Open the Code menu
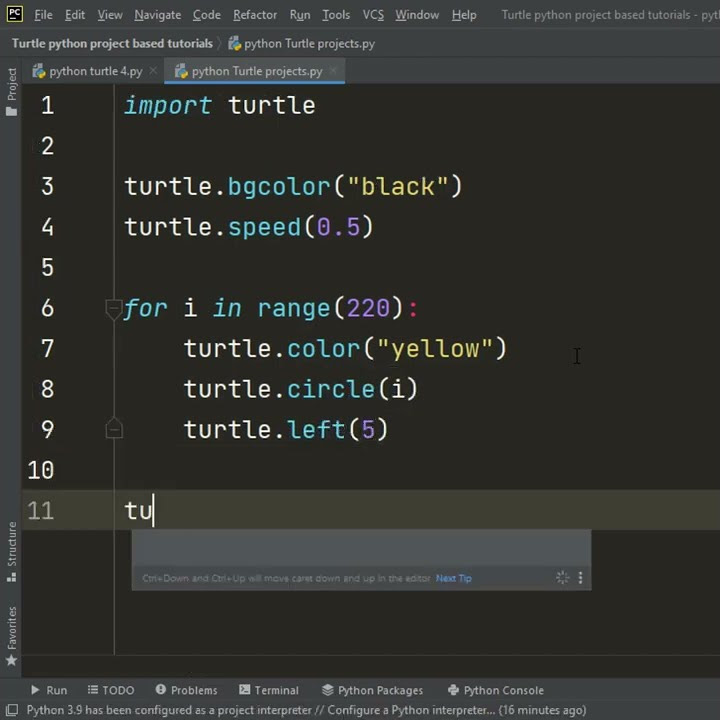The image size is (720, 720). pos(207,15)
